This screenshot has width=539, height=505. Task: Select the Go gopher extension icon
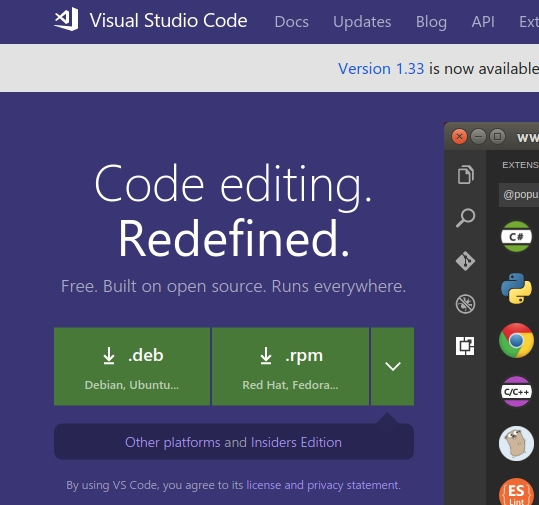coord(516,443)
